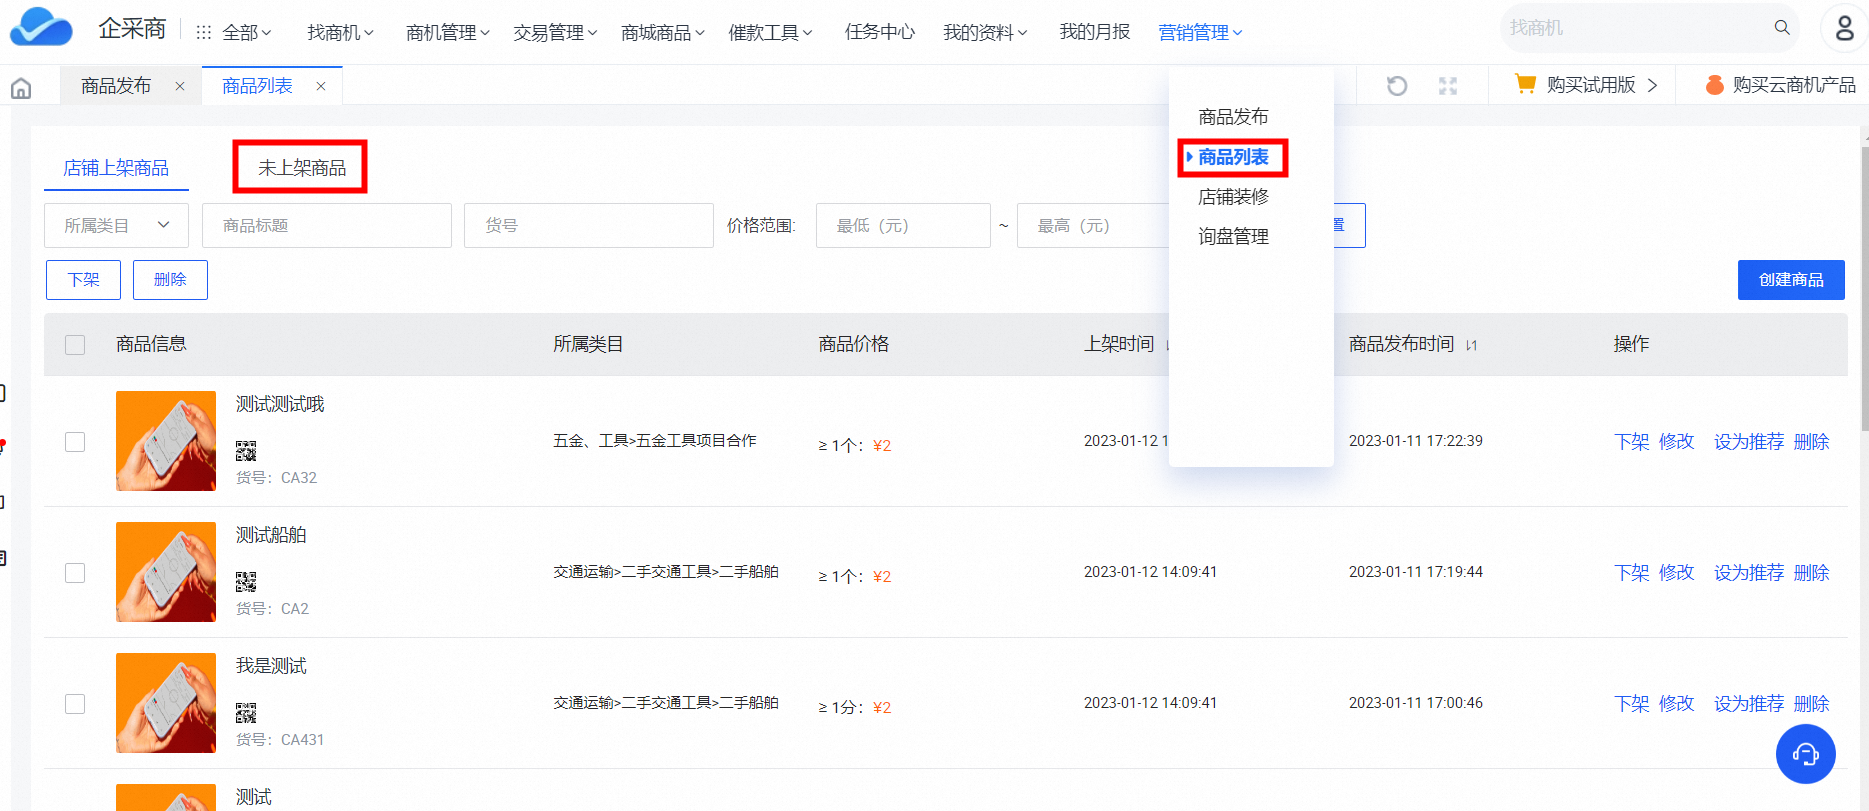Image resolution: width=1869 pixels, height=811 pixels.
Task: Check the box for 测试测试哦
Action: point(75,442)
